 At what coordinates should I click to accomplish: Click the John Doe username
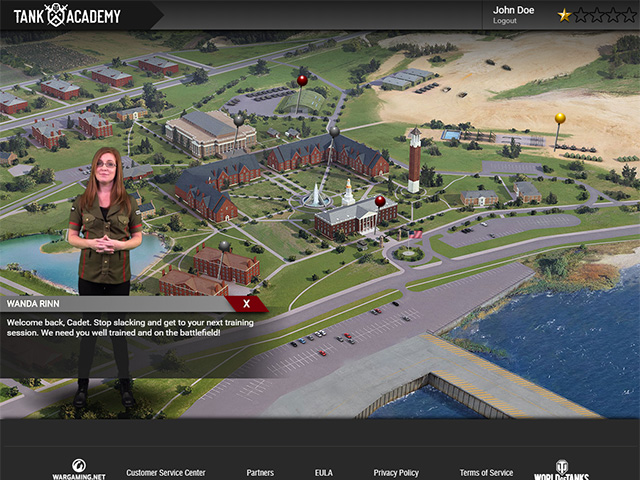tap(514, 10)
